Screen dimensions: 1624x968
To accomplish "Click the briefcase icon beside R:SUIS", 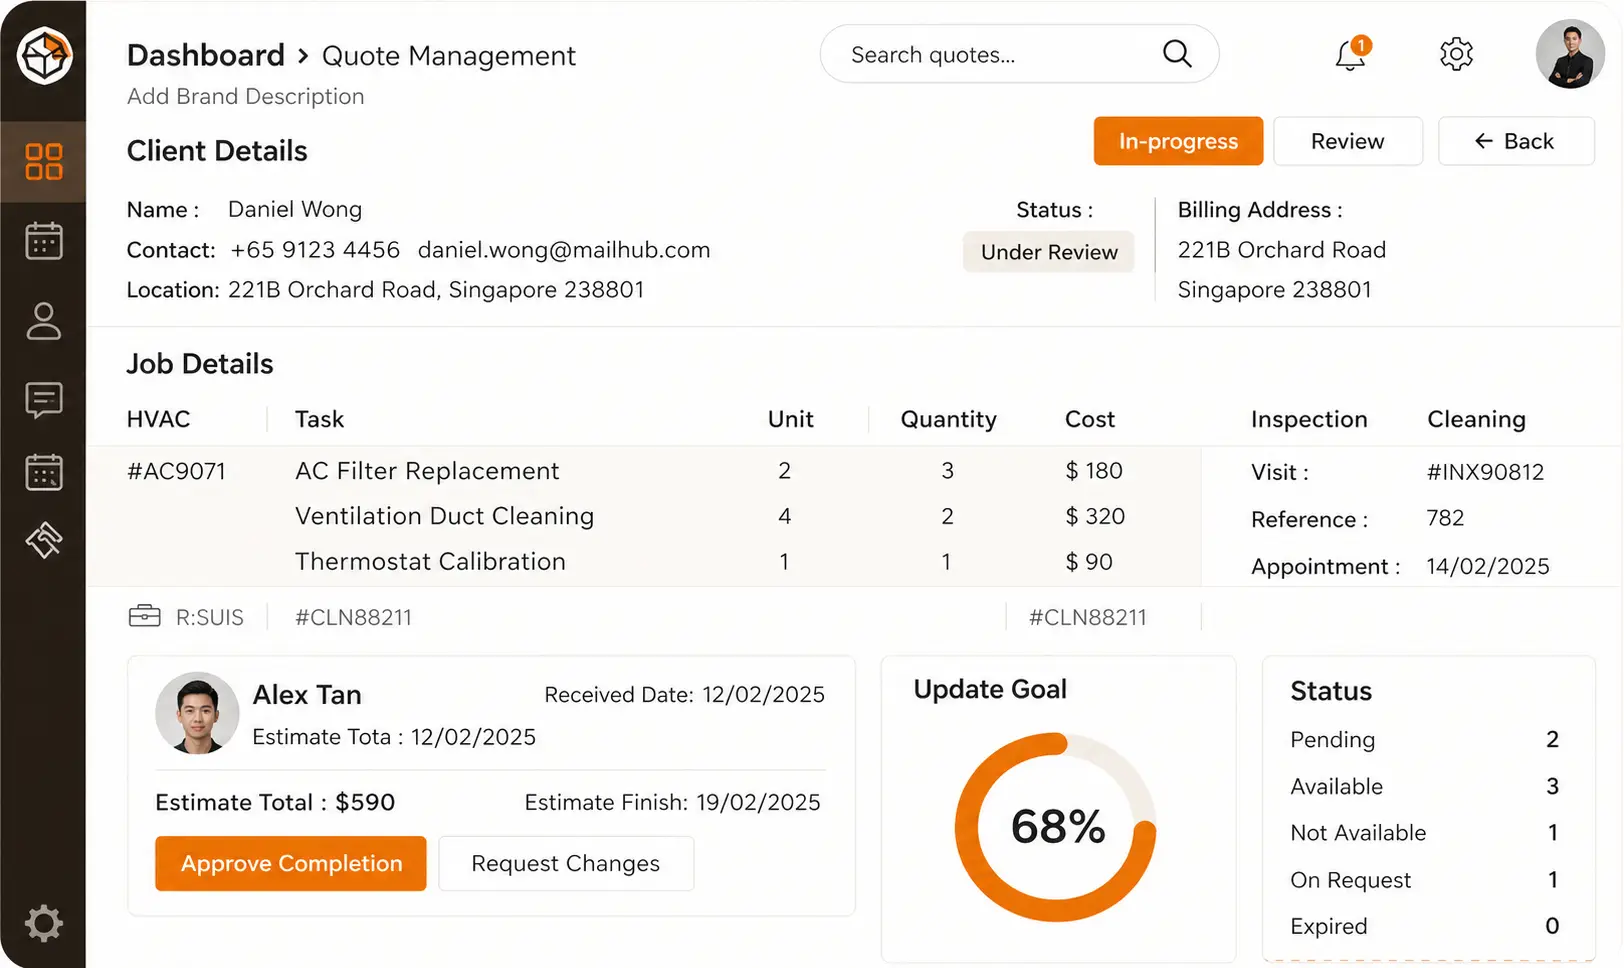I will [145, 616].
